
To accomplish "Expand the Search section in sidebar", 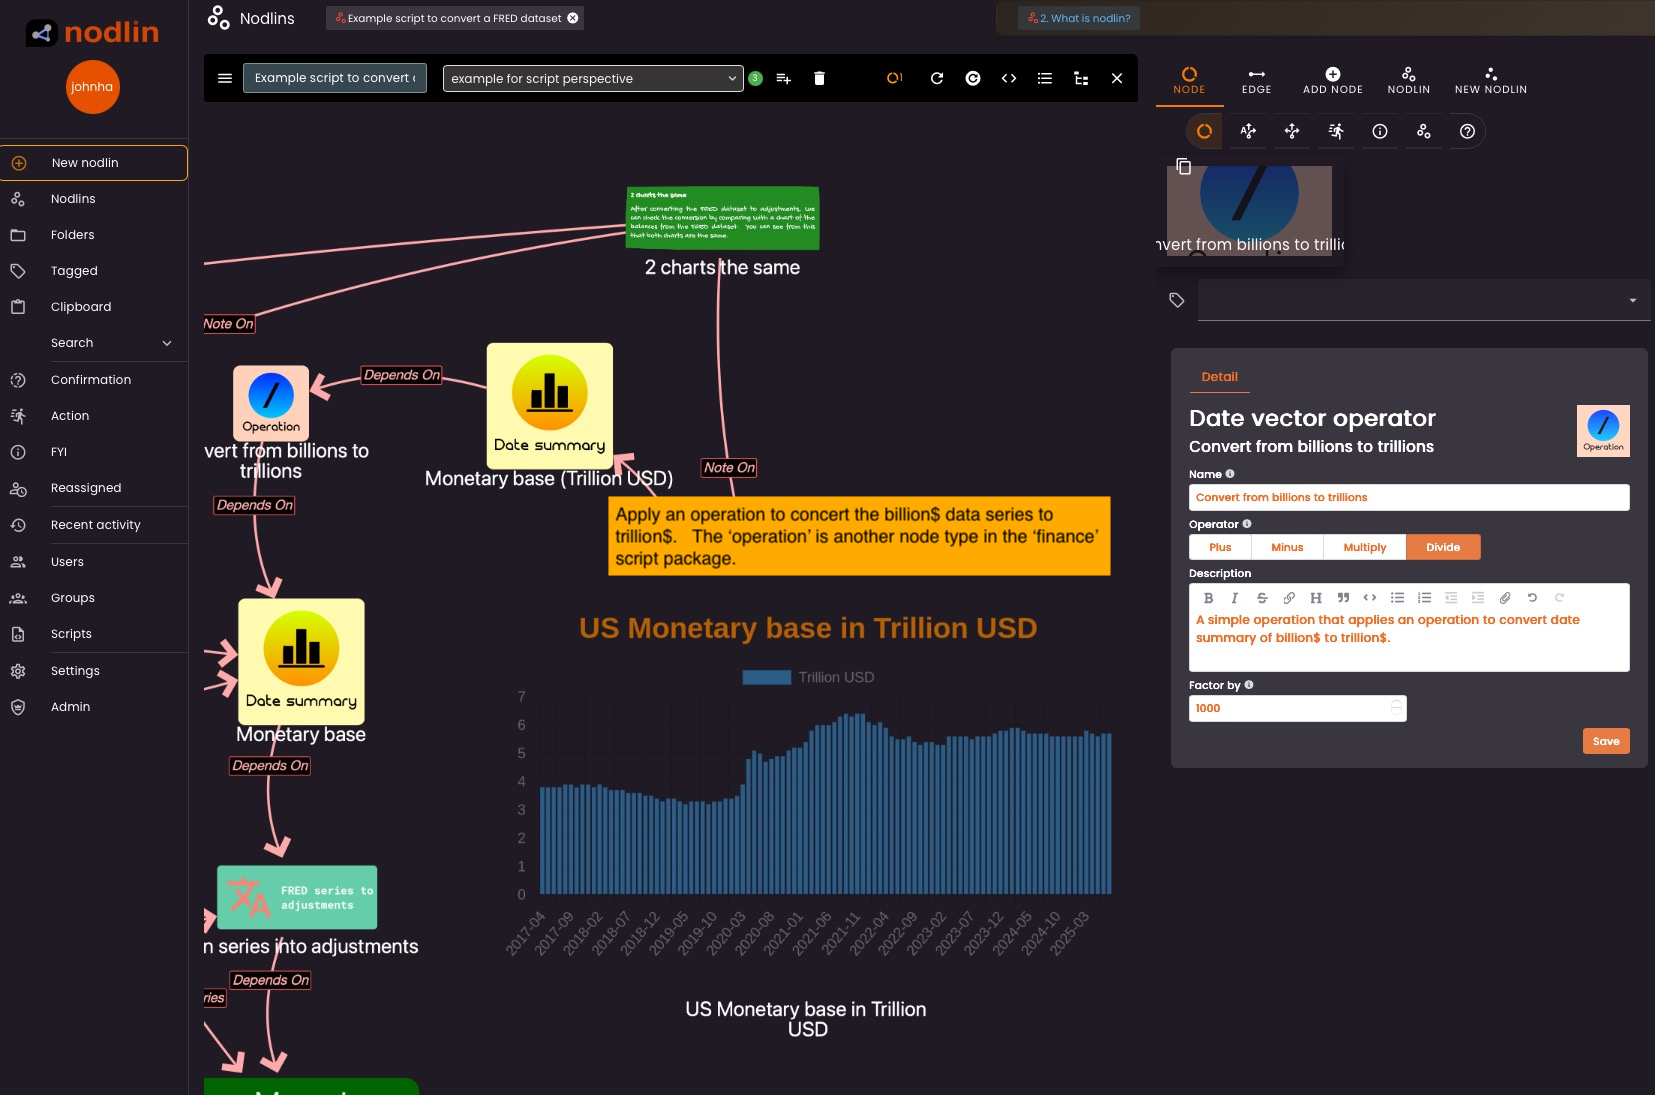I will tap(167, 343).
